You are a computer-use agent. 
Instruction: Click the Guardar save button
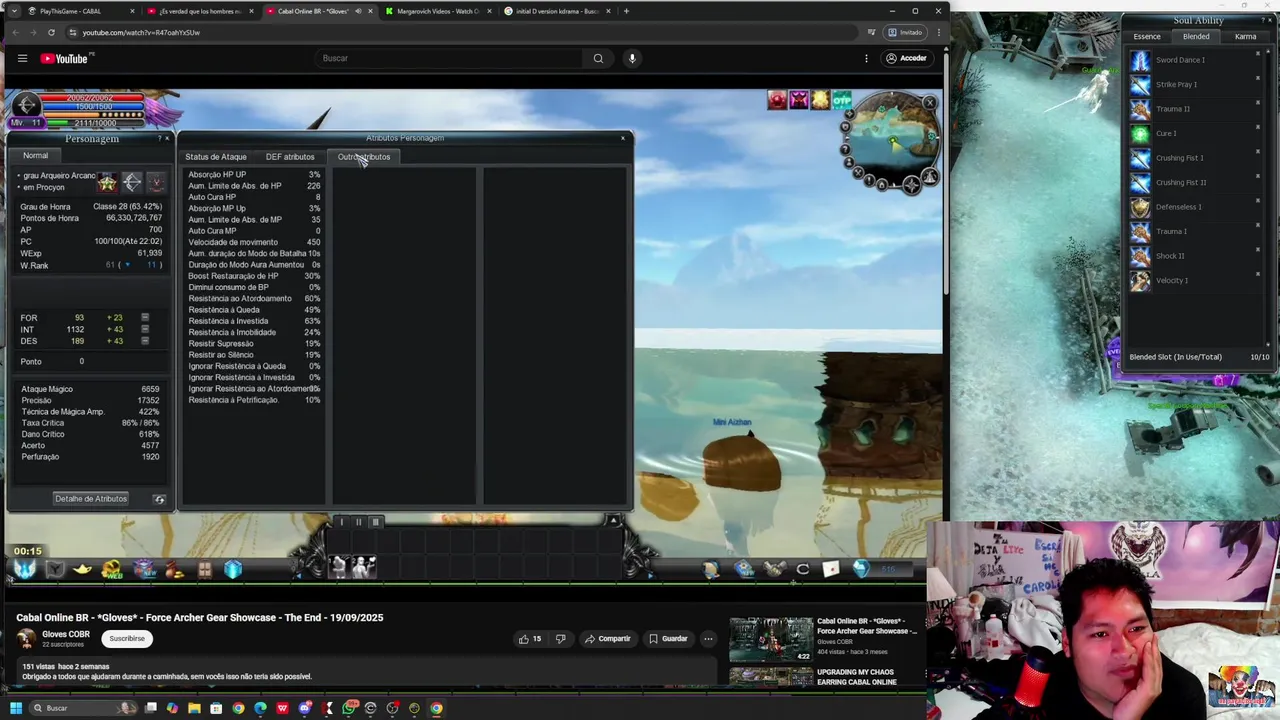(x=668, y=638)
